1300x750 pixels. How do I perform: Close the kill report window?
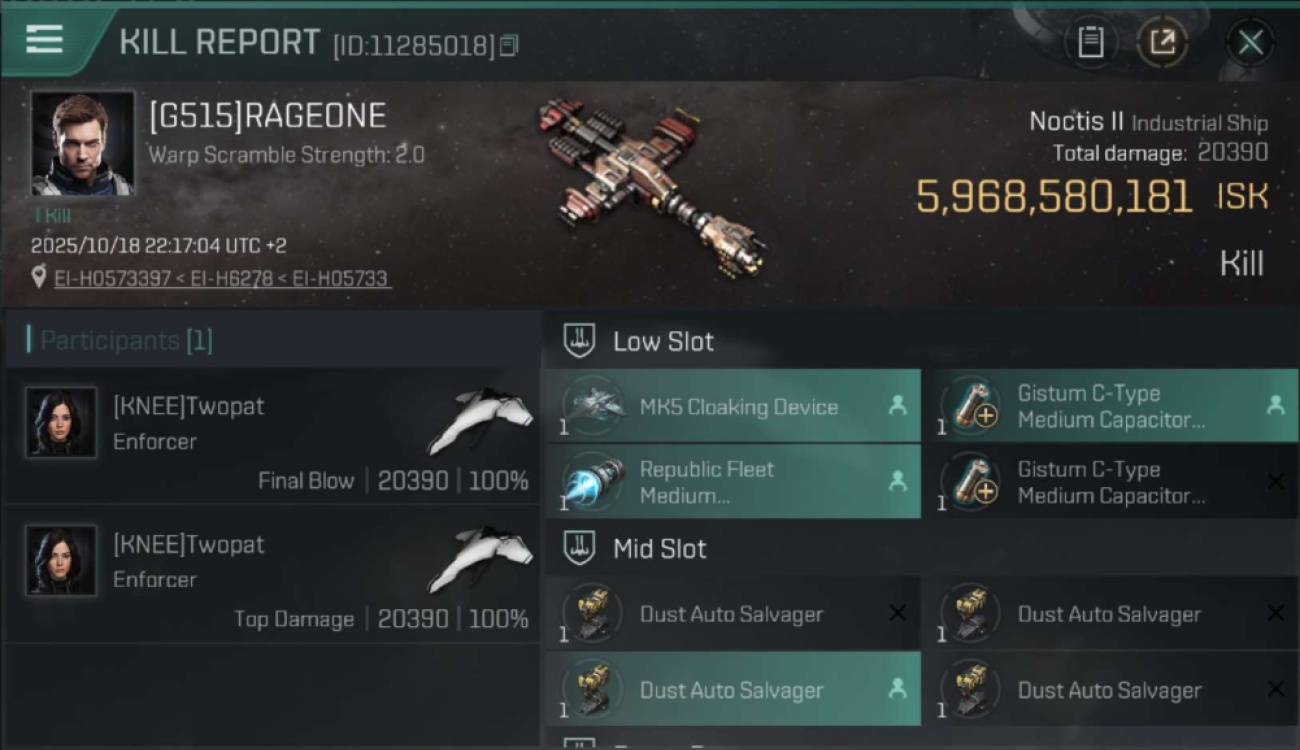(1250, 42)
